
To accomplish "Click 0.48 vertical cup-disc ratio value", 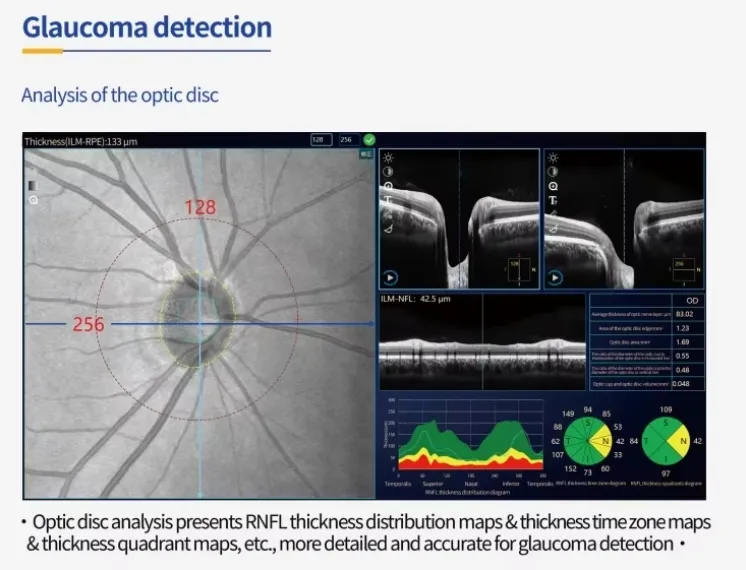I will (x=682, y=370).
